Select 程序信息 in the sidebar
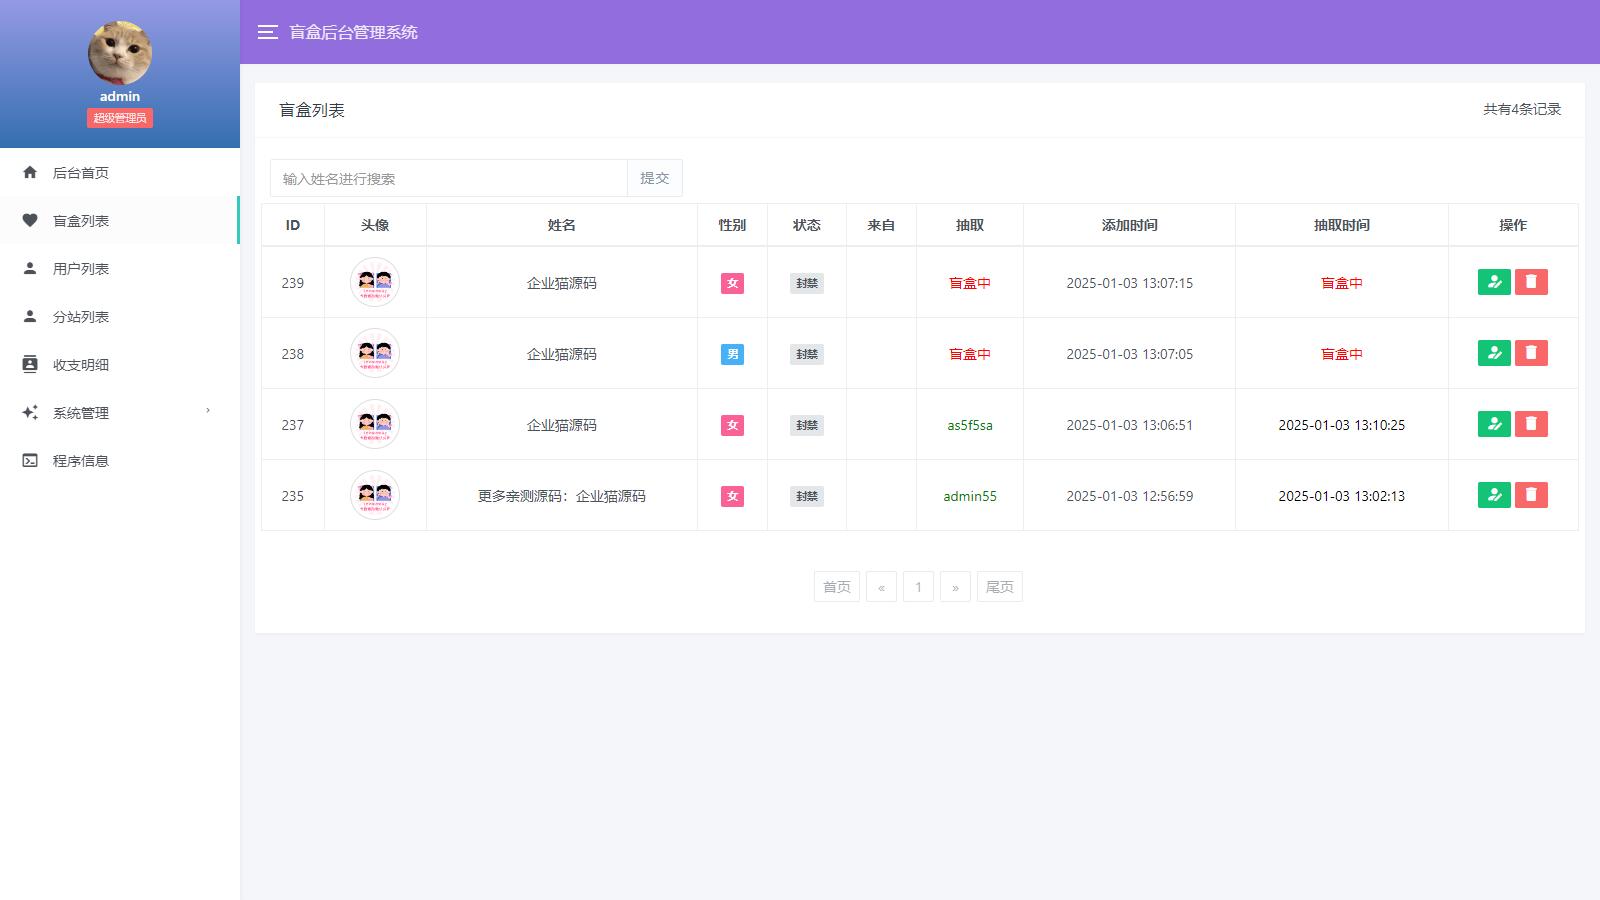The image size is (1600, 900). tap(81, 461)
